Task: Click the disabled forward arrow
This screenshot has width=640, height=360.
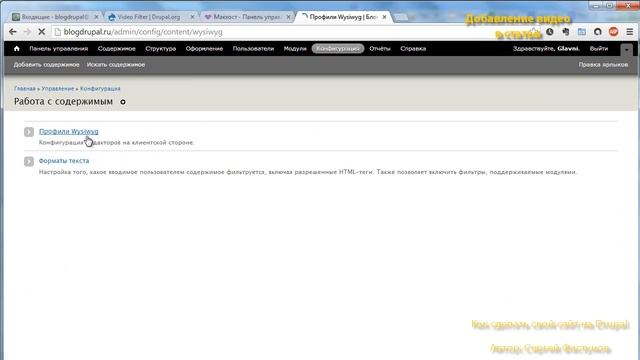Action: (x=27, y=32)
